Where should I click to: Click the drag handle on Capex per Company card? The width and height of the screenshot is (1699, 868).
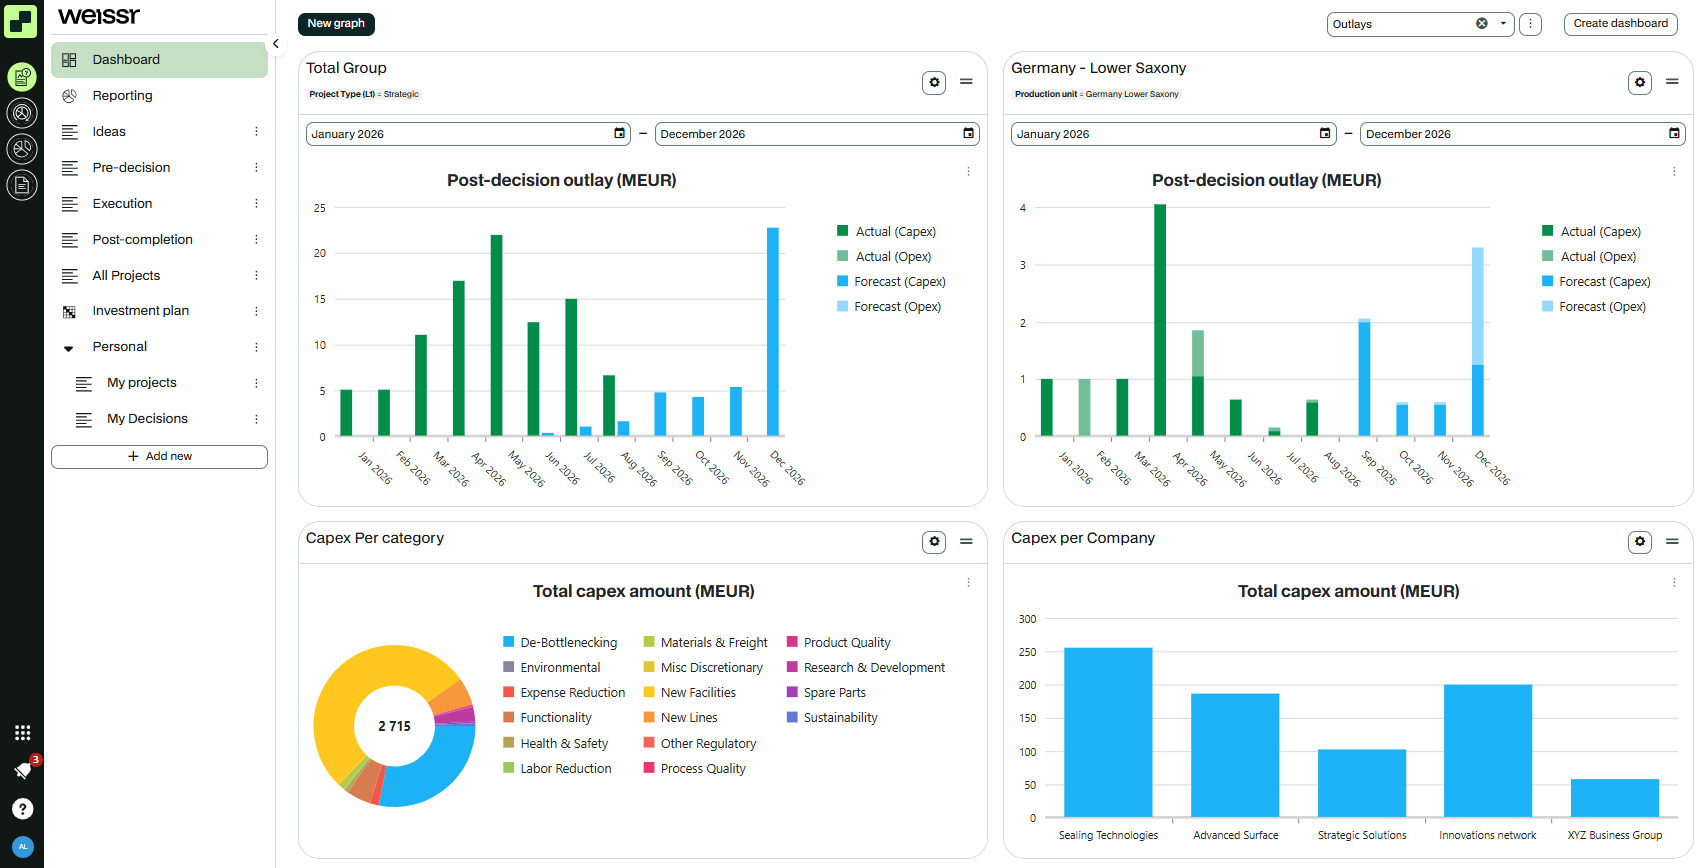click(x=1672, y=541)
